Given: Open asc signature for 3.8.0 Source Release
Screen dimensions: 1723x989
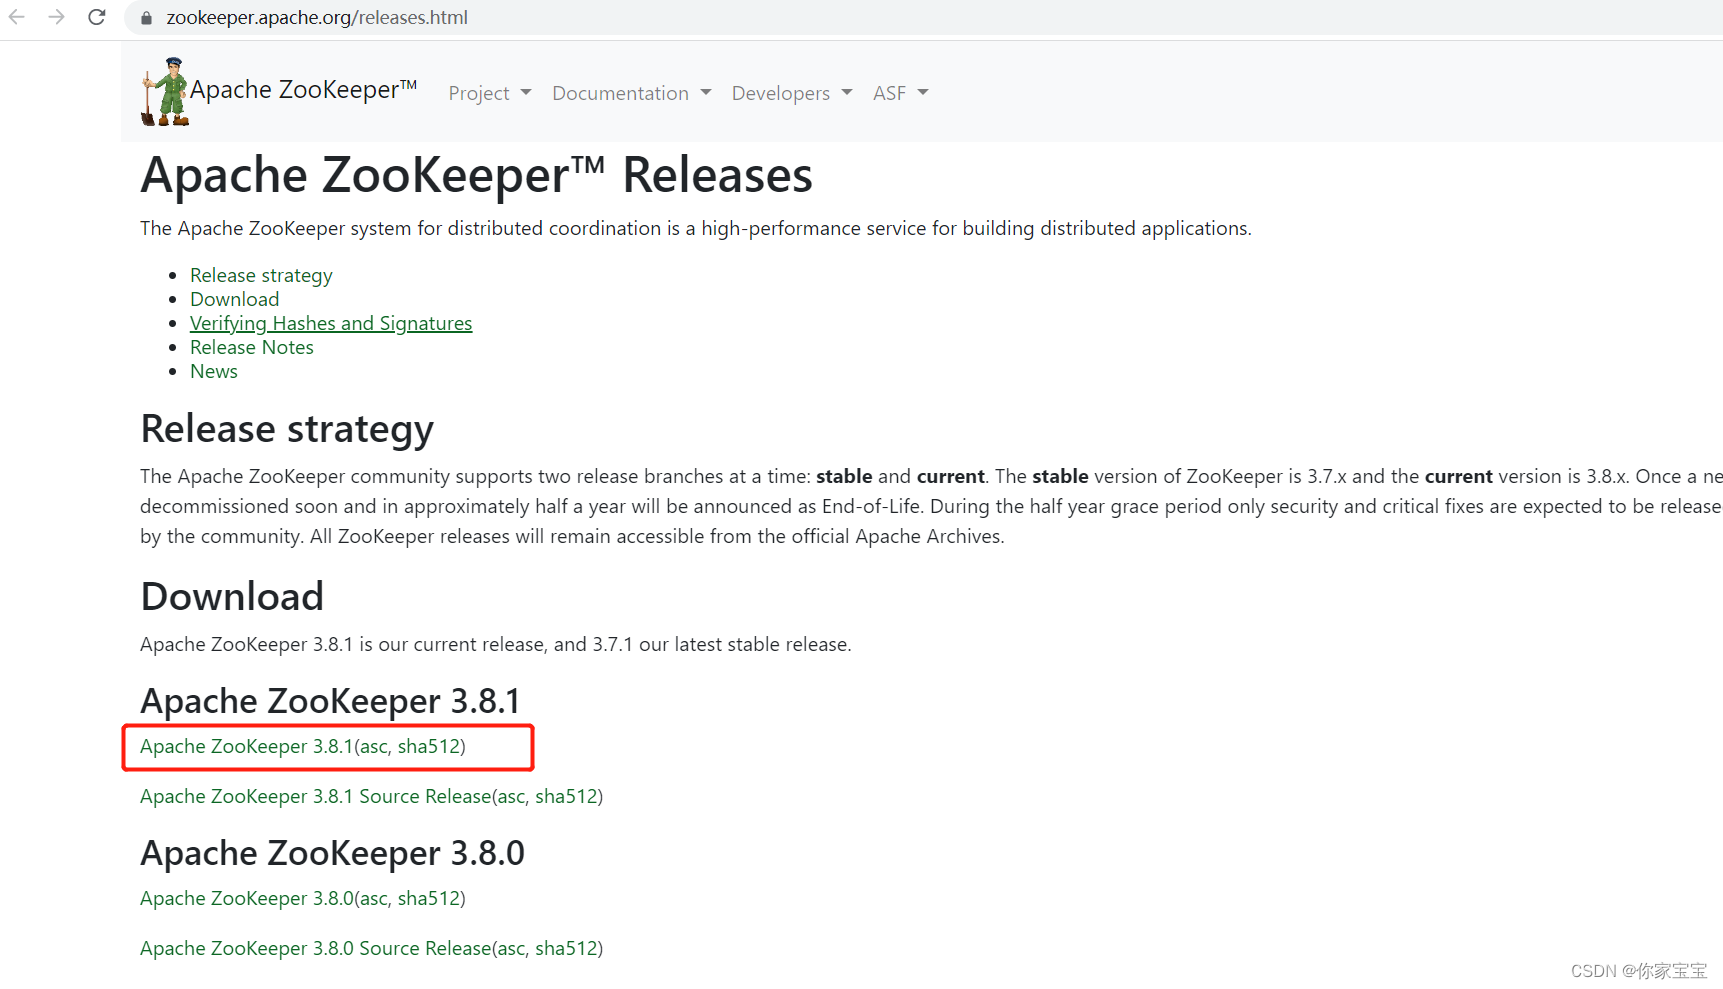Looking at the screenshot, I should coord(511,948).
